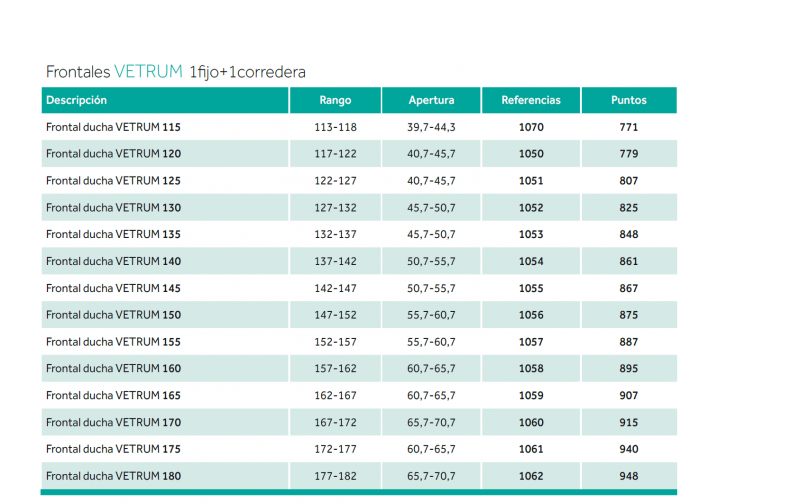The image size is (800, 503).
Task: Click the Apertura column header
Action: click(431, 100)
